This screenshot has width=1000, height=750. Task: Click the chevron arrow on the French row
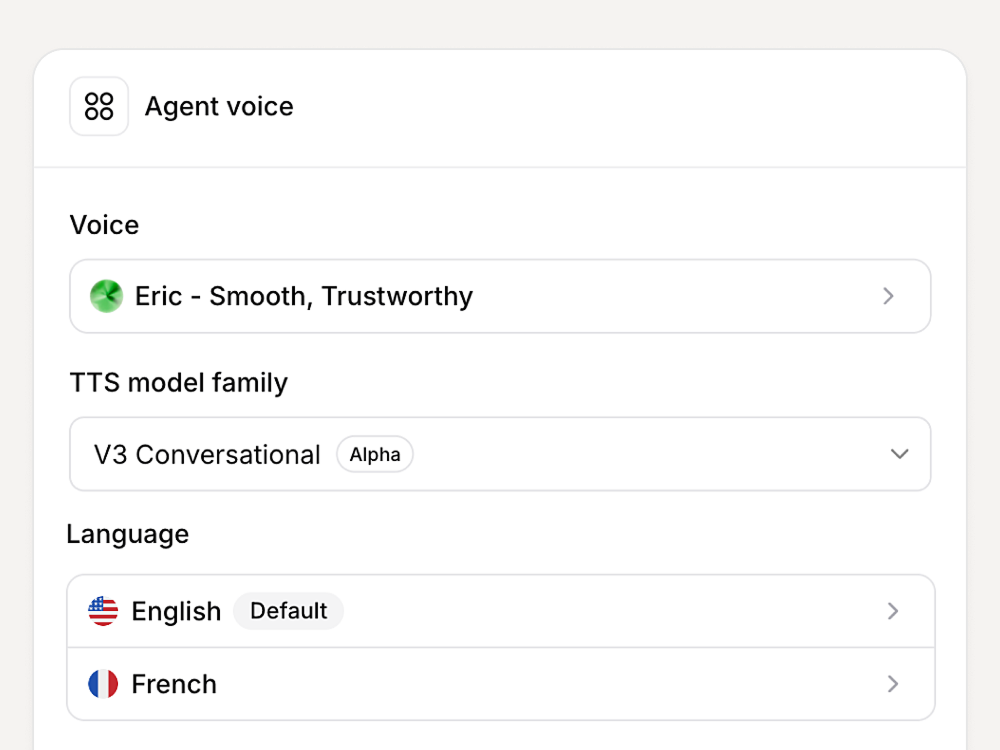coord(893,684)
